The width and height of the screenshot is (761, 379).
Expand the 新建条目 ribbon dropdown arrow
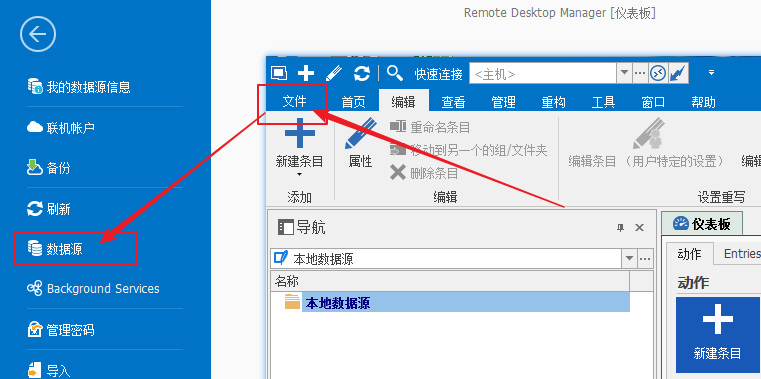pos(299,175)
